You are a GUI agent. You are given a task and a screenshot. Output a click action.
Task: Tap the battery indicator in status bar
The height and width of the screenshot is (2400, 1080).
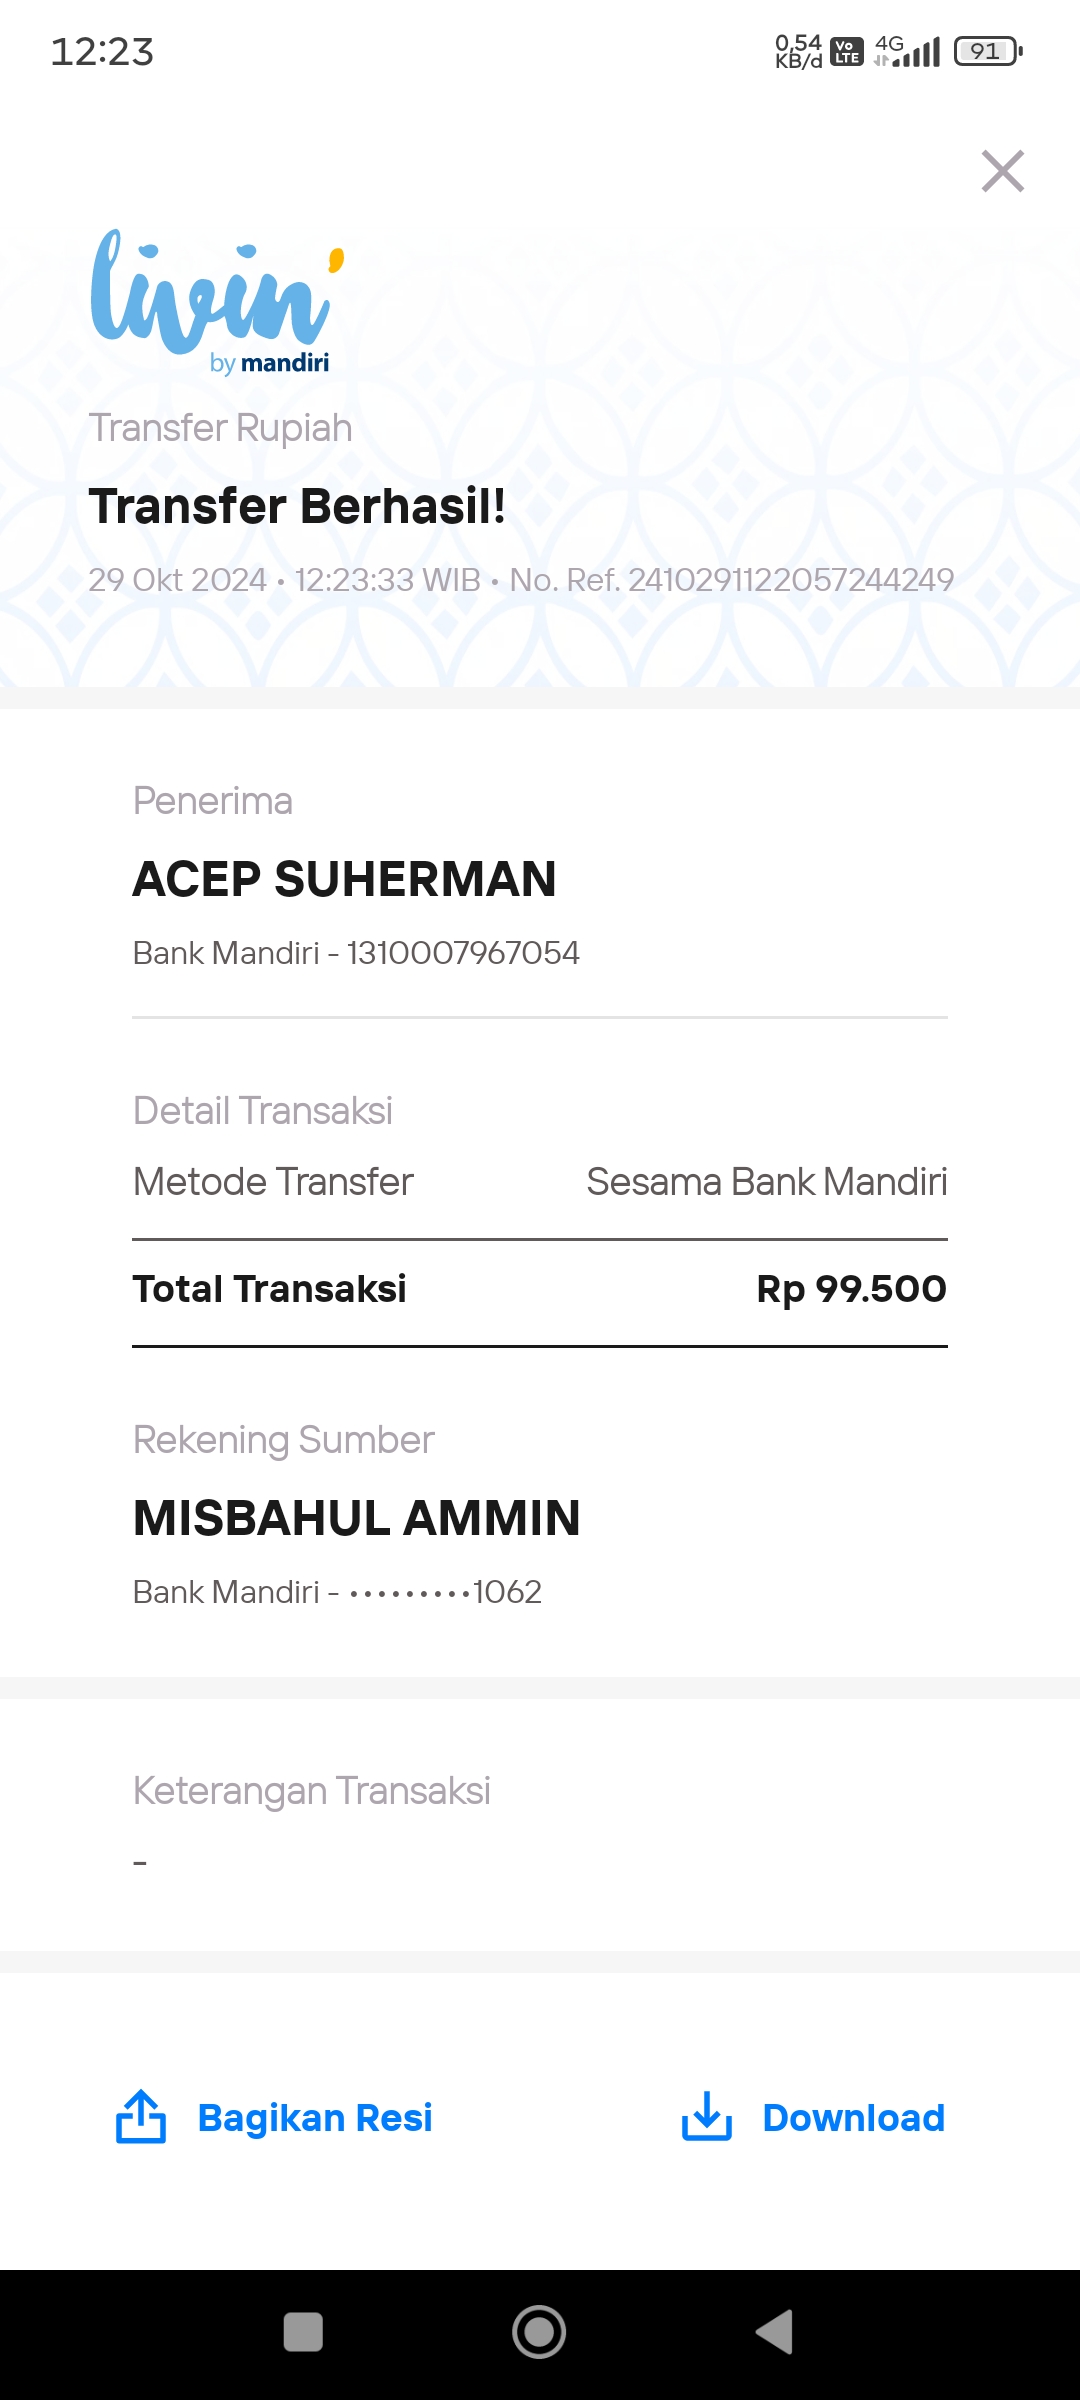(988, 51)
